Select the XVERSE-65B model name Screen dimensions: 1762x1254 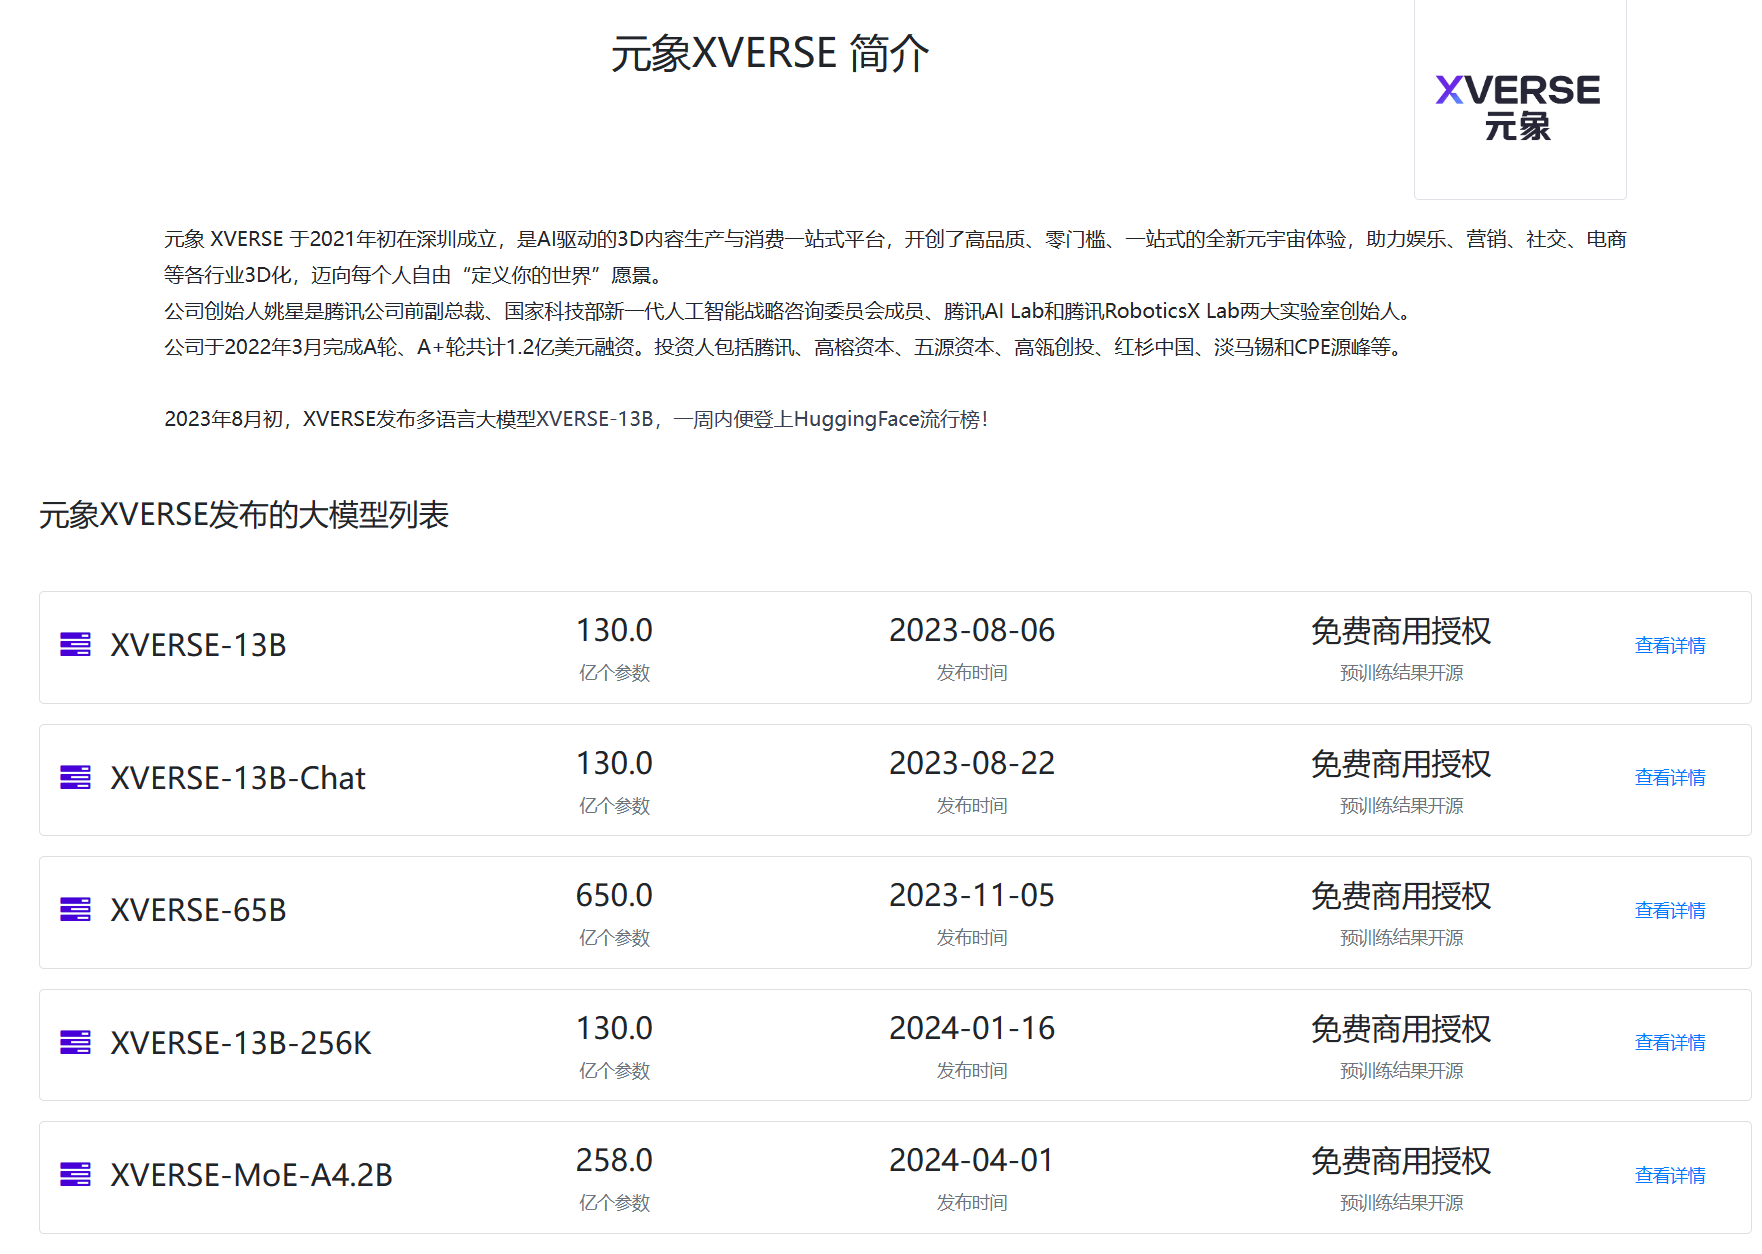198,910
